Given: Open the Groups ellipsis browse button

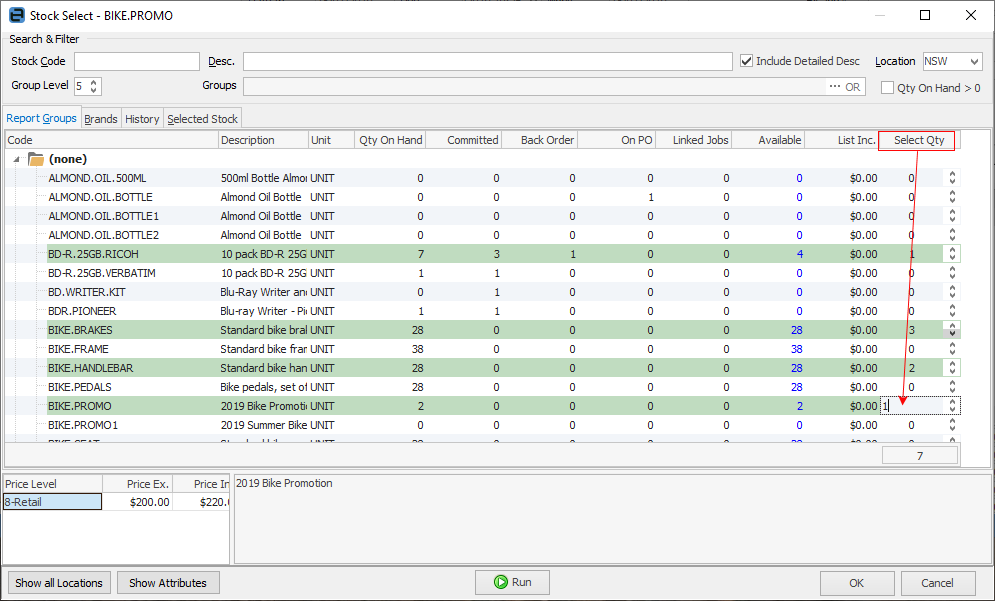Looking at the screenshot, I should pos(835,87).
